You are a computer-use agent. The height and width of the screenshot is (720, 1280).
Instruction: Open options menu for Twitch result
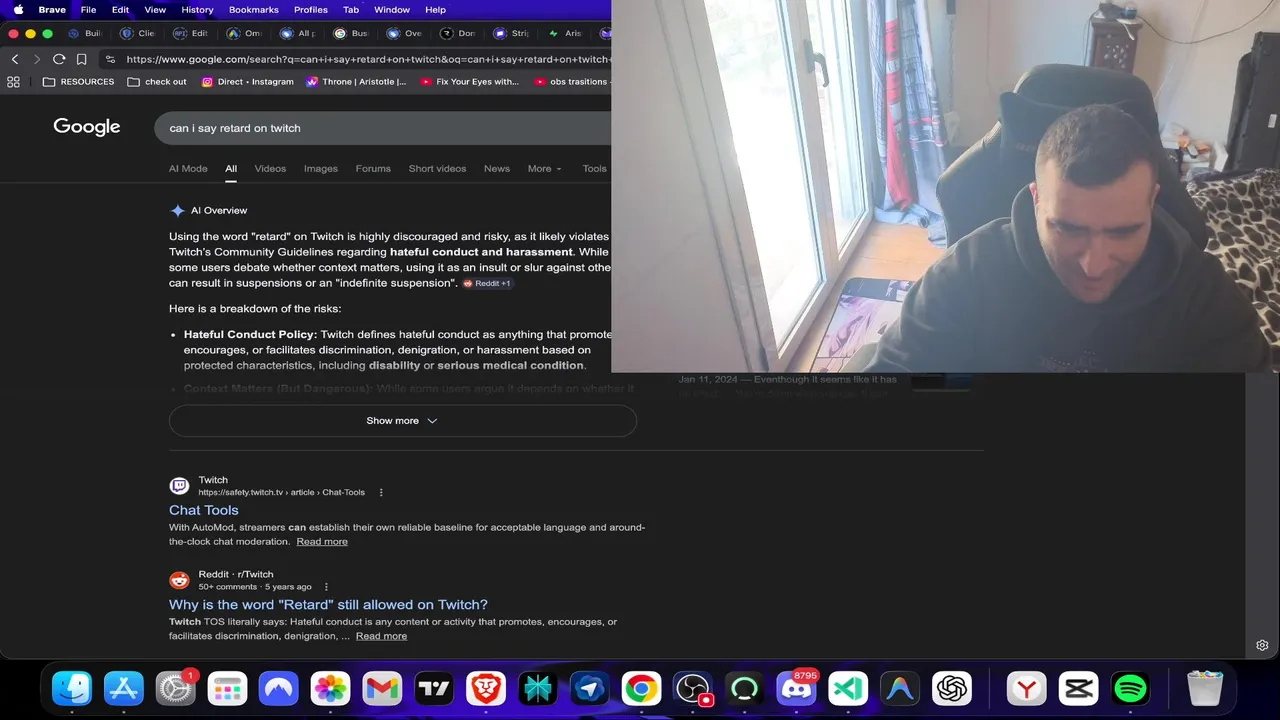pyautogui.click(x=381, y=492)
